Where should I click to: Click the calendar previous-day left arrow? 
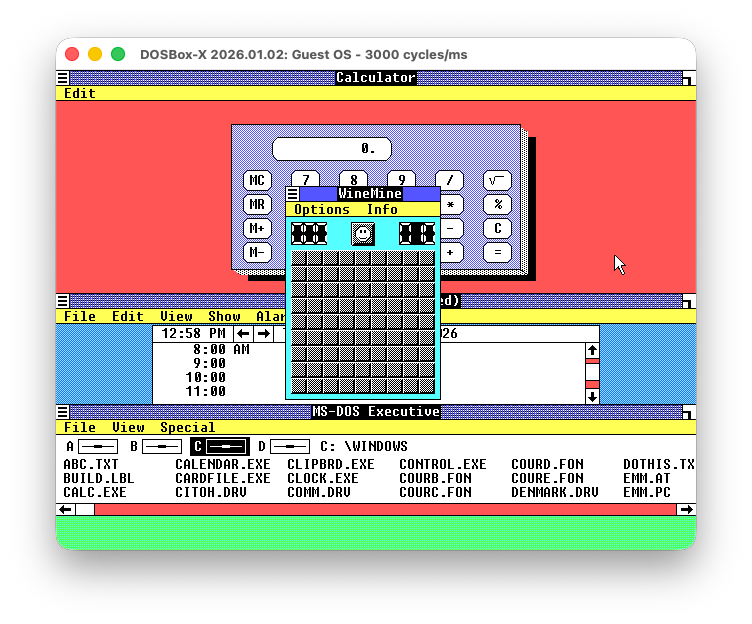point(243,334)
